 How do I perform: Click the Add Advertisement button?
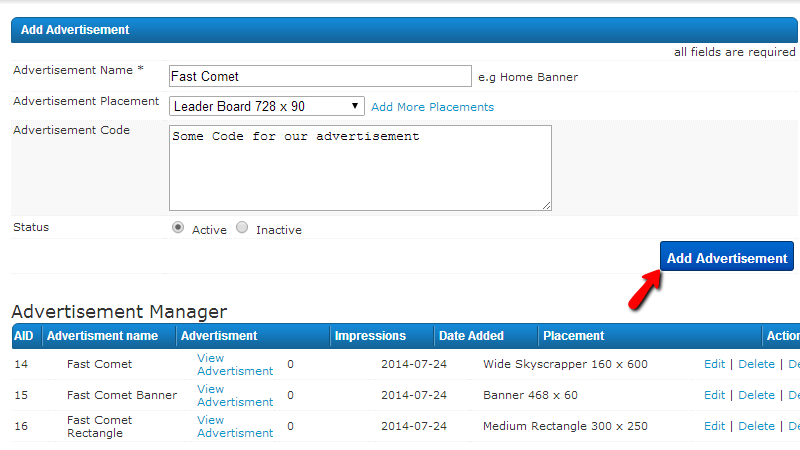click(727, 258)
